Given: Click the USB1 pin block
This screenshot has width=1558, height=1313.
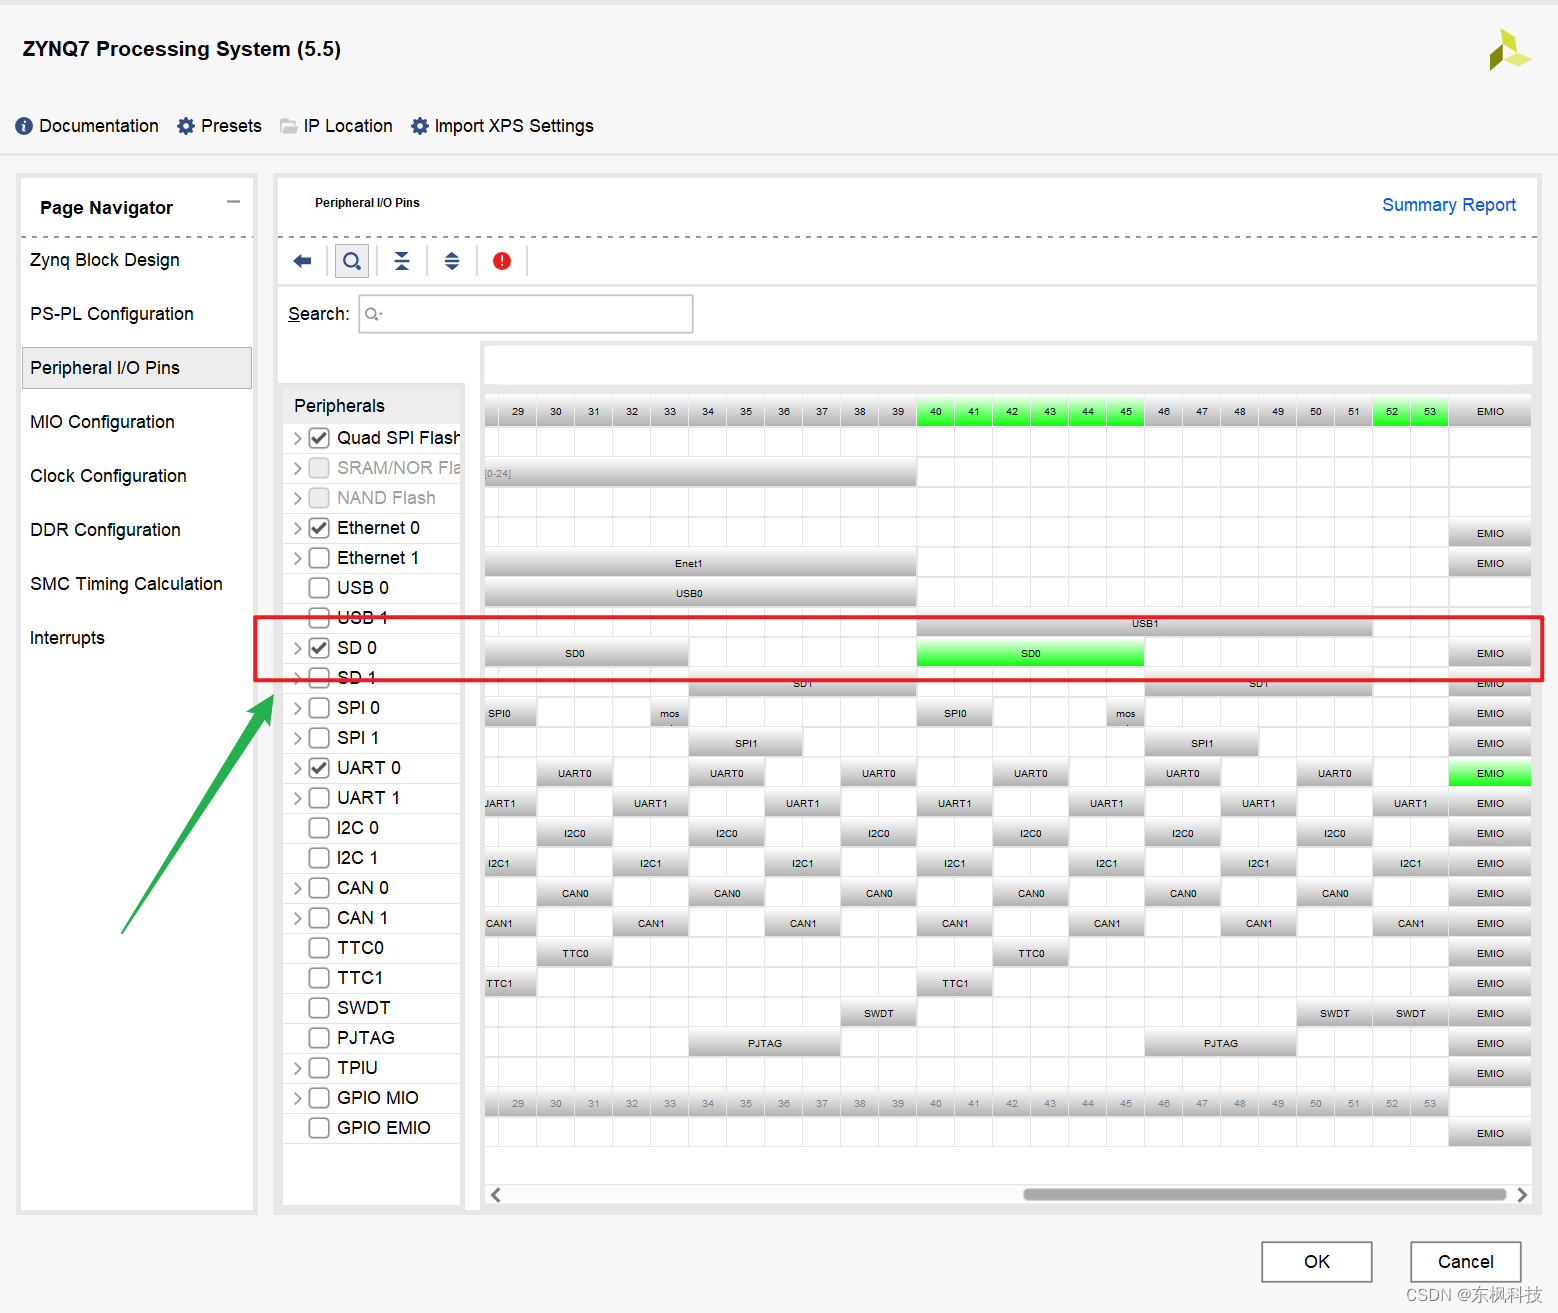Looking at the screenshot, I should [1144, 623].
